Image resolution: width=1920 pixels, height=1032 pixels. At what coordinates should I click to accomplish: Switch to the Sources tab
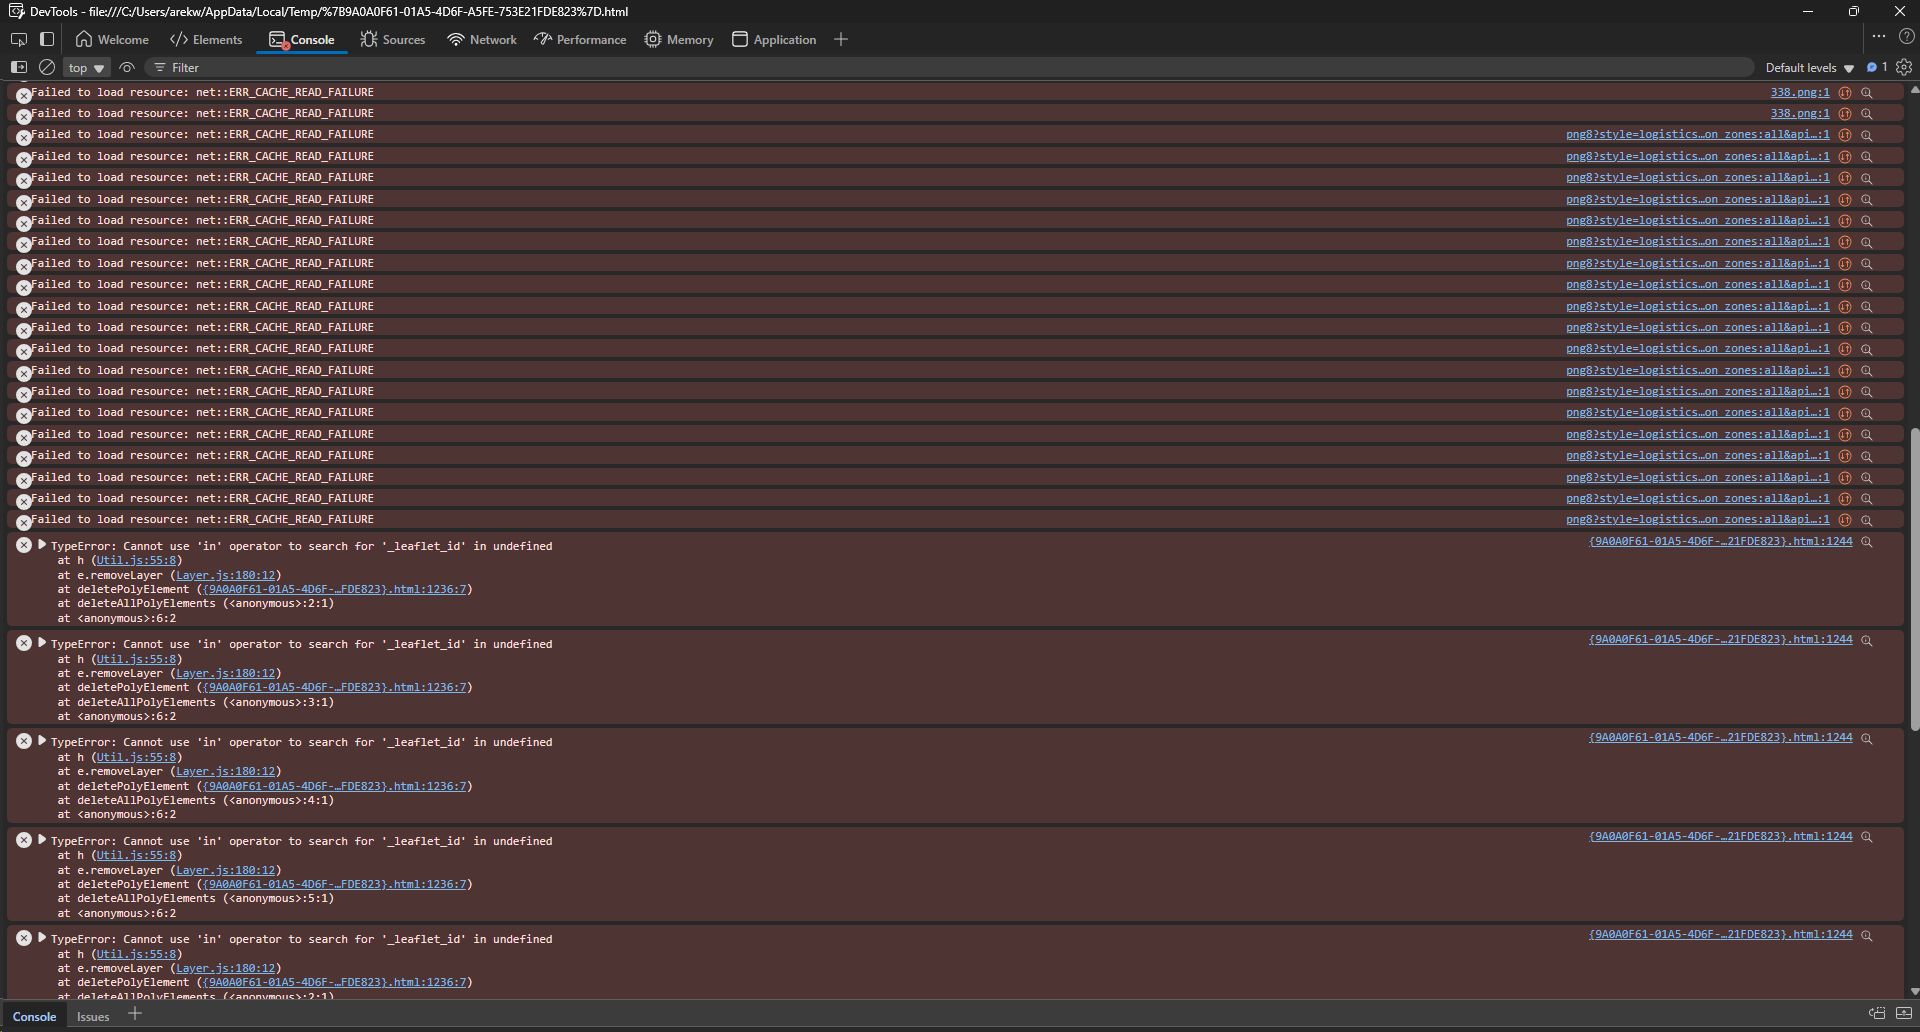click(x=393, y=40)
